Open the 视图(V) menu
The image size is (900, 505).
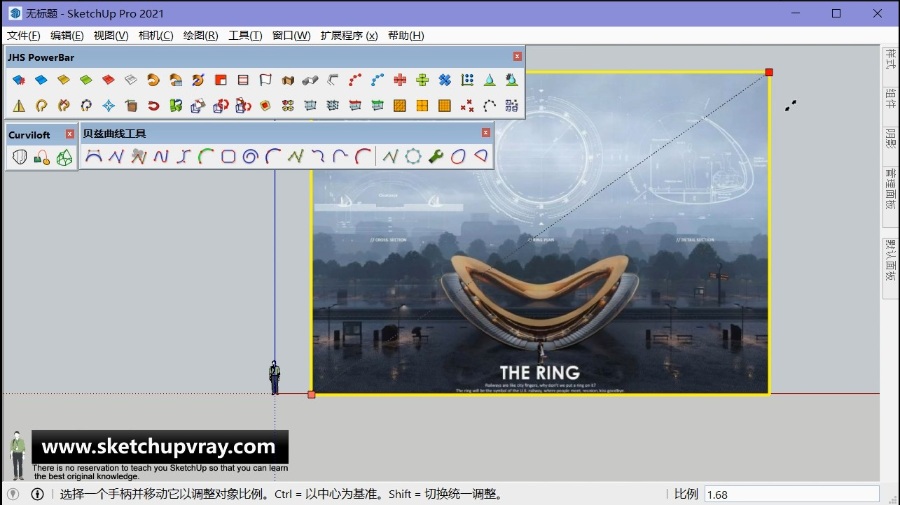tap(111, 36)
